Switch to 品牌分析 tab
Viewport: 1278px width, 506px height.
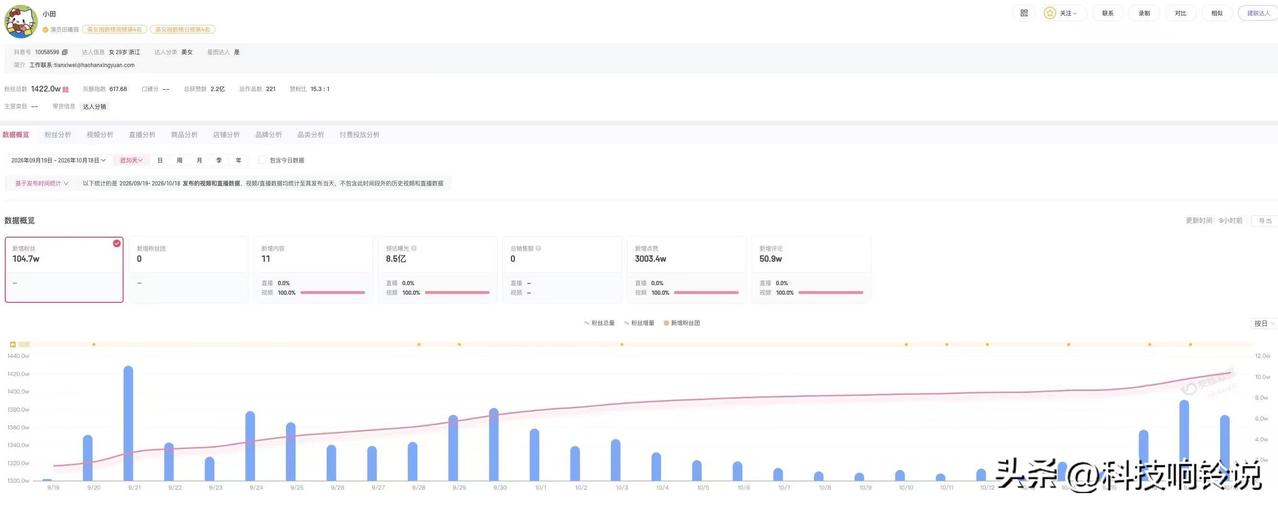[268, 134]
